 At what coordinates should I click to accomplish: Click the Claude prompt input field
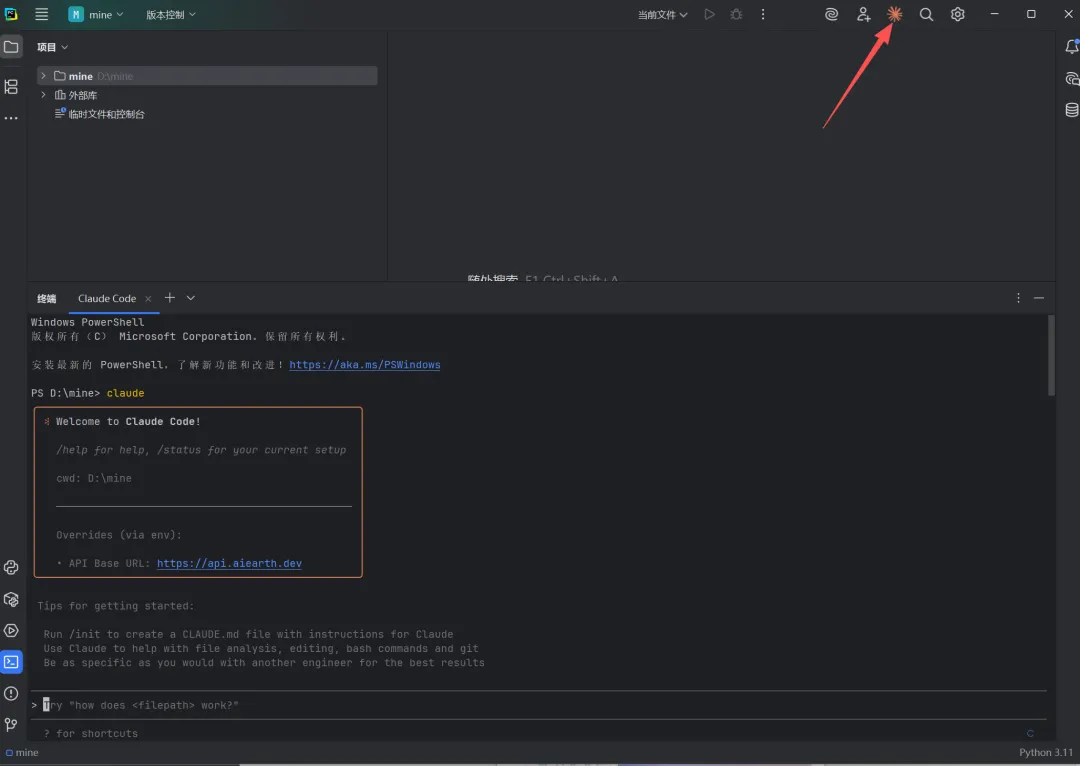539,705
